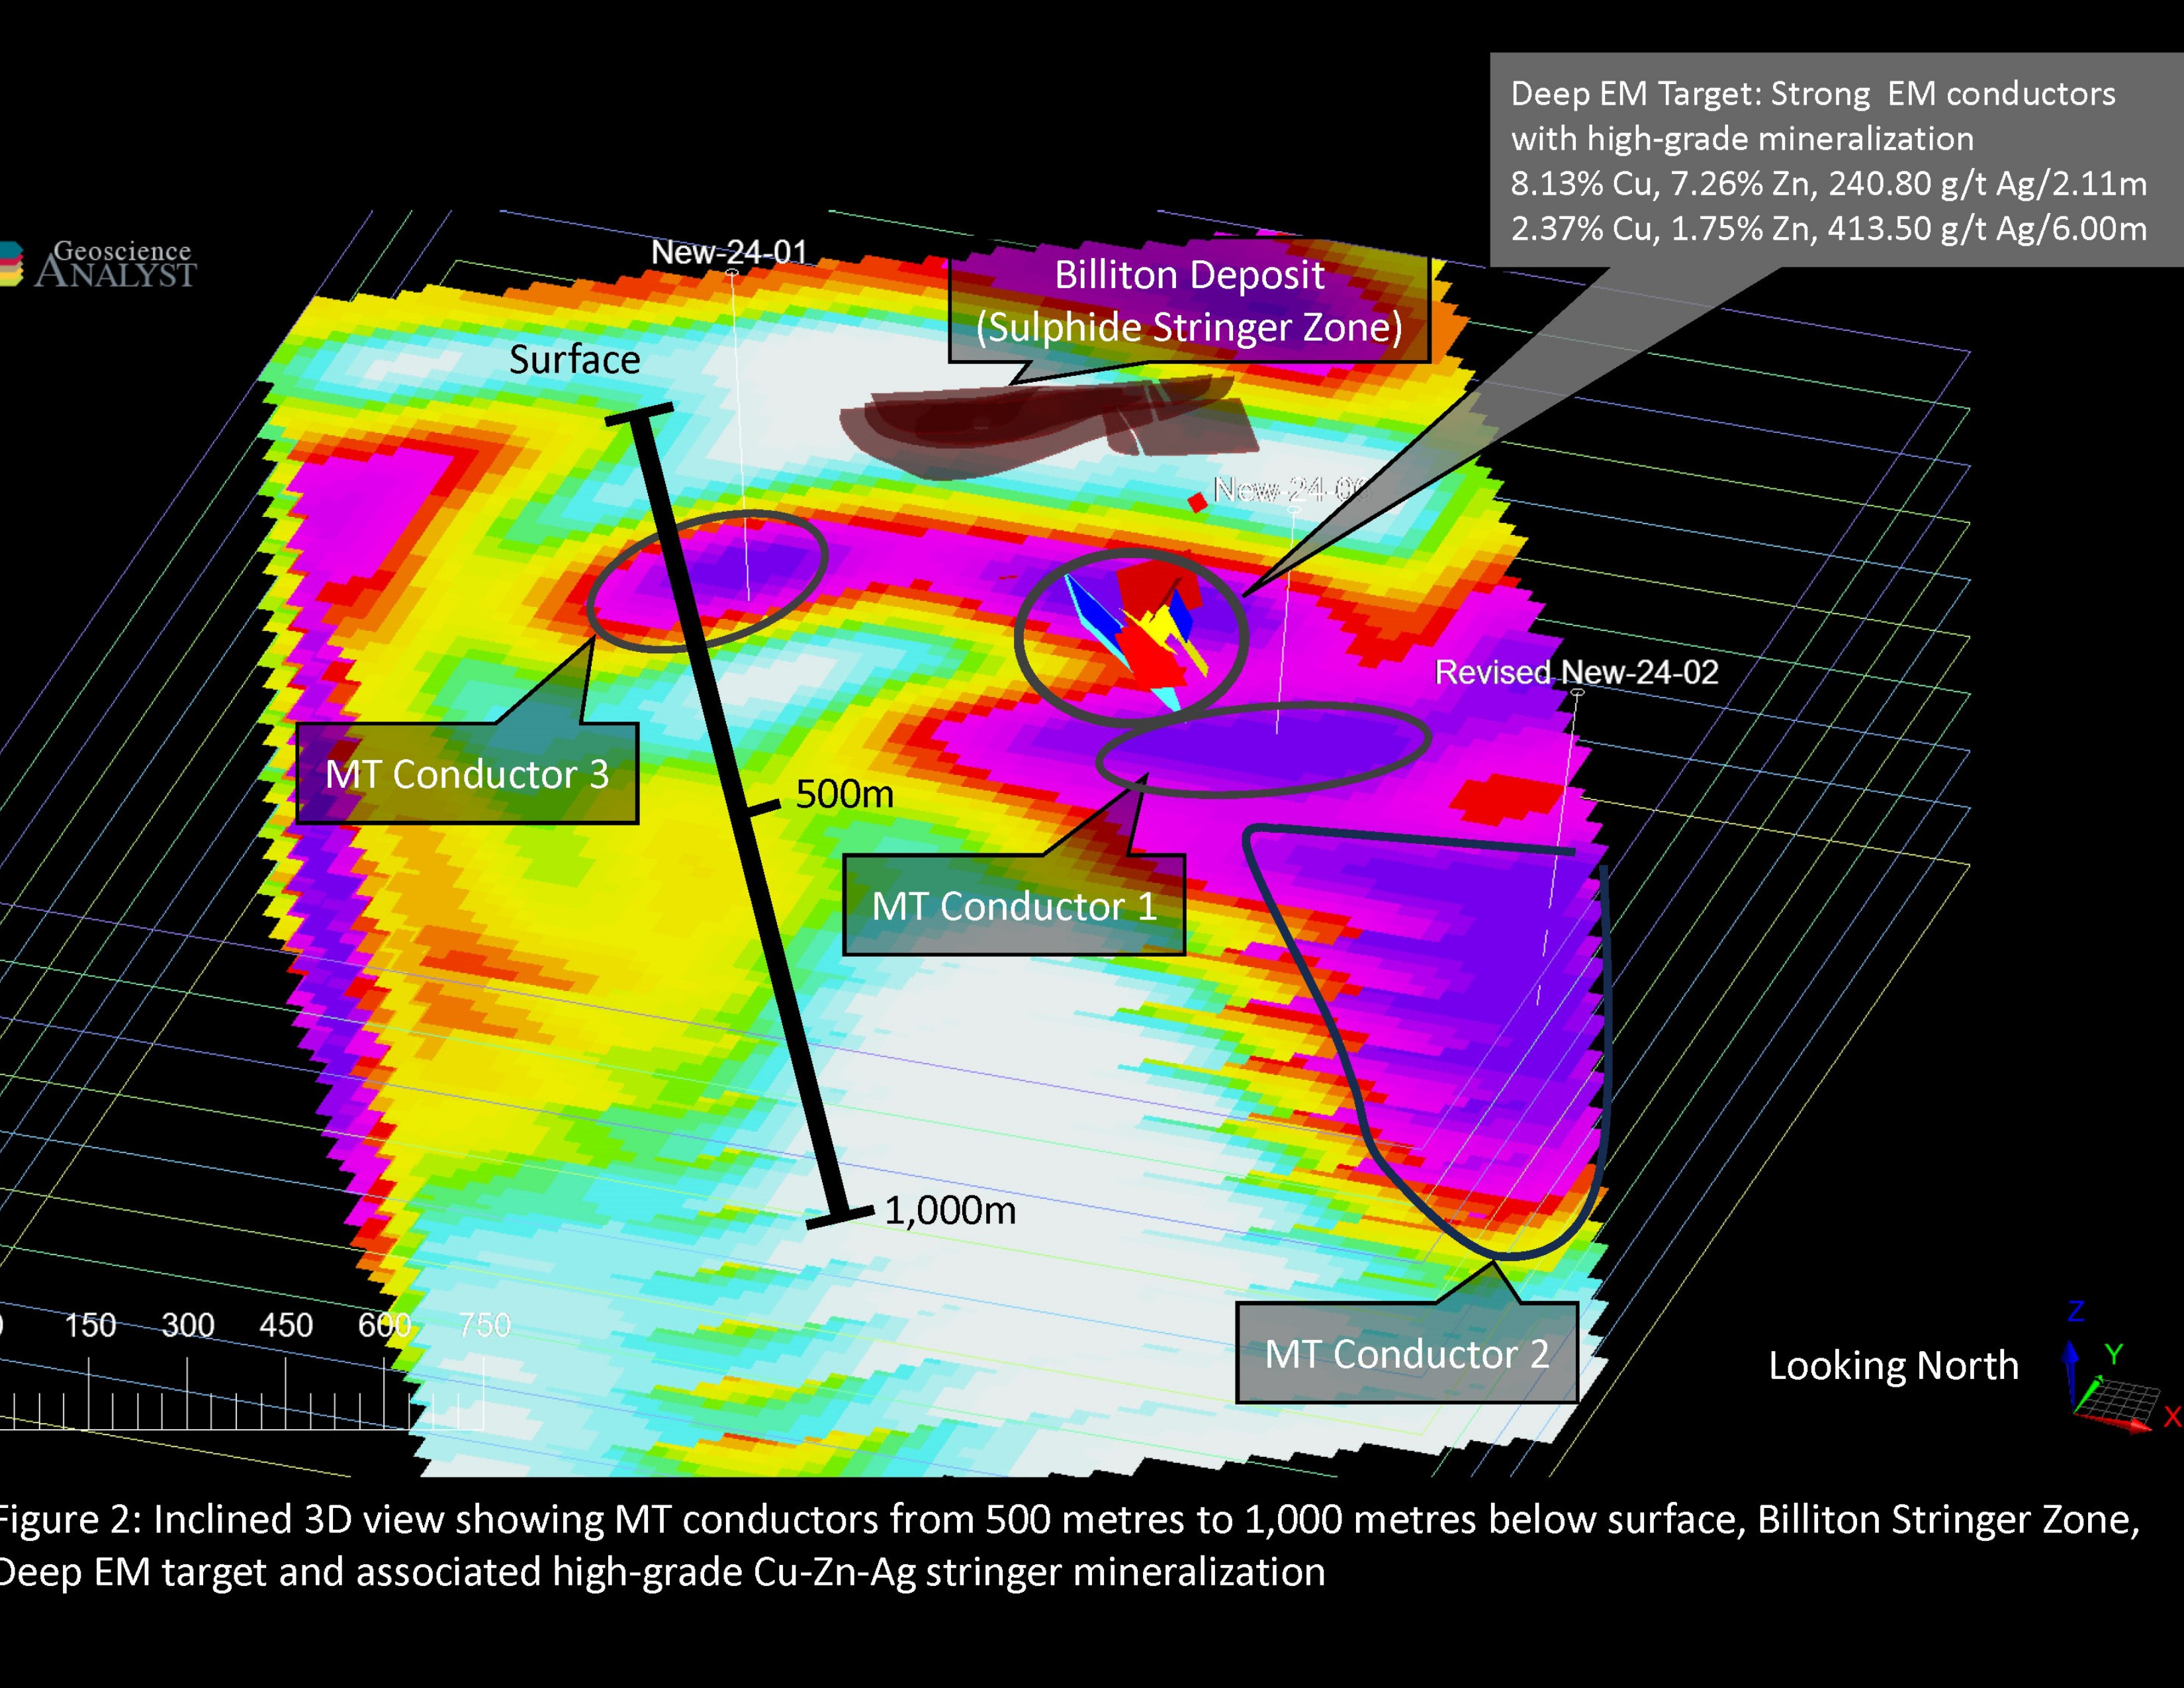2184x1688 pixels.
Task: Click the 500m depth marker label
Action: 844,794
